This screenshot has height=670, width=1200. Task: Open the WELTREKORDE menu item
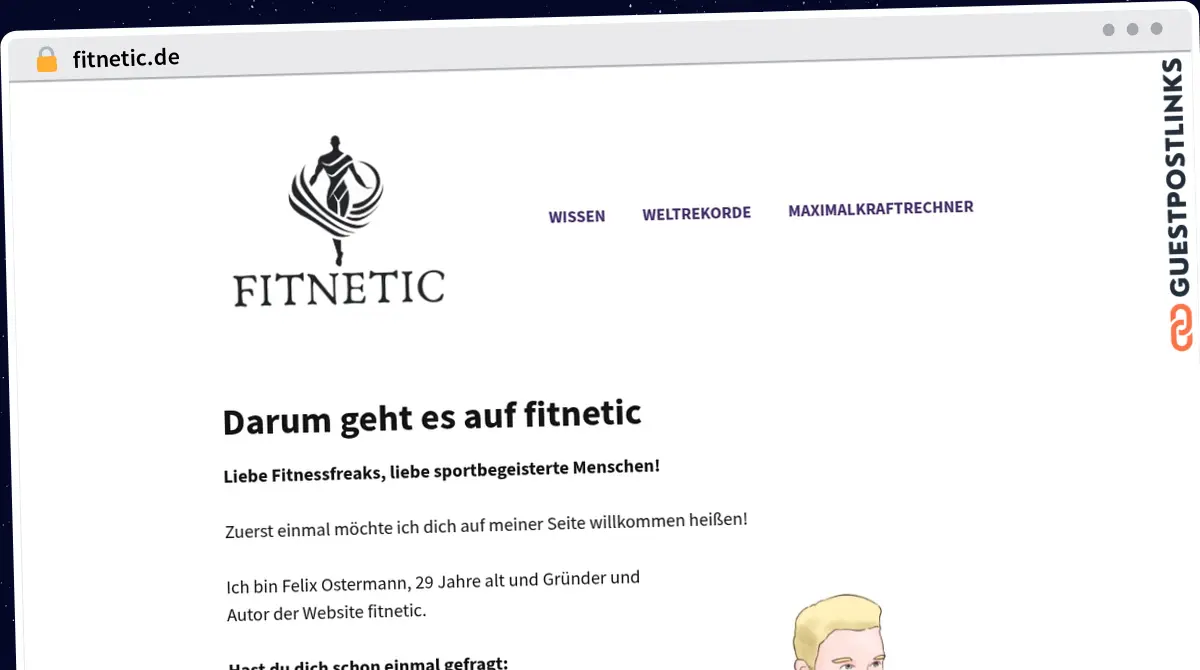pyautogui.click(x=697, y=213)
